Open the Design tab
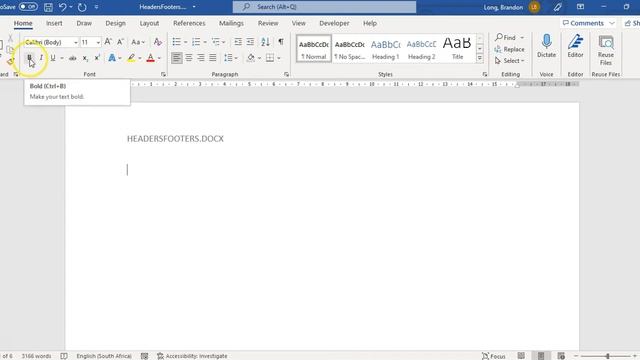Viewport: 640px width, 360px height. click(x=116, y=23)
